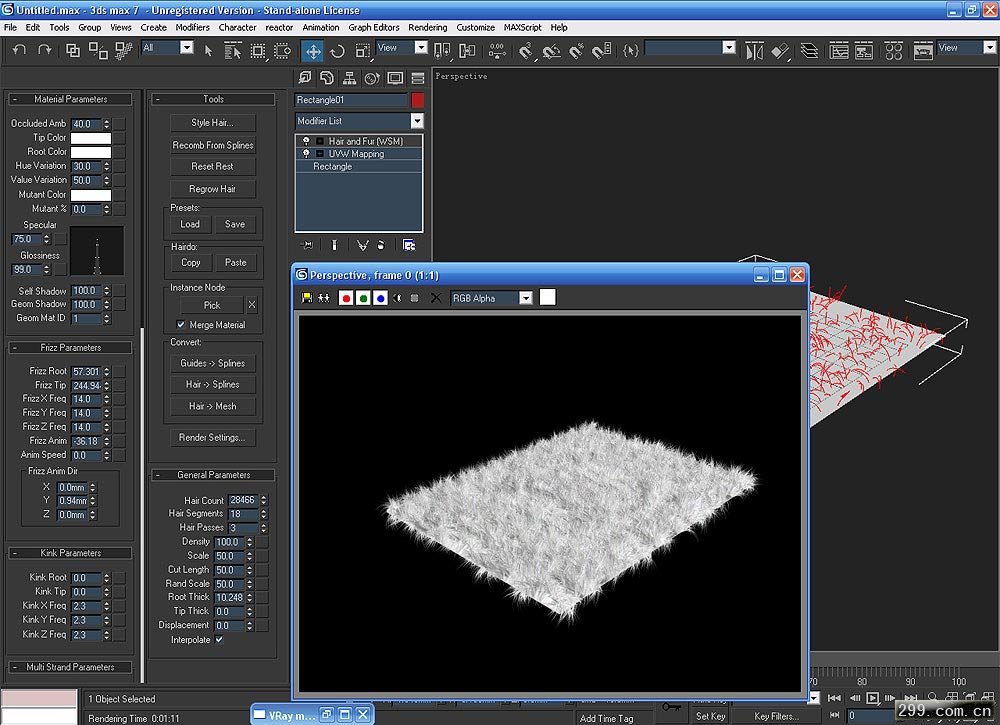The image size is (1000, 725).
Task: Click the Redo arrow in the main toolbar
Action: (x=45, y=50)
